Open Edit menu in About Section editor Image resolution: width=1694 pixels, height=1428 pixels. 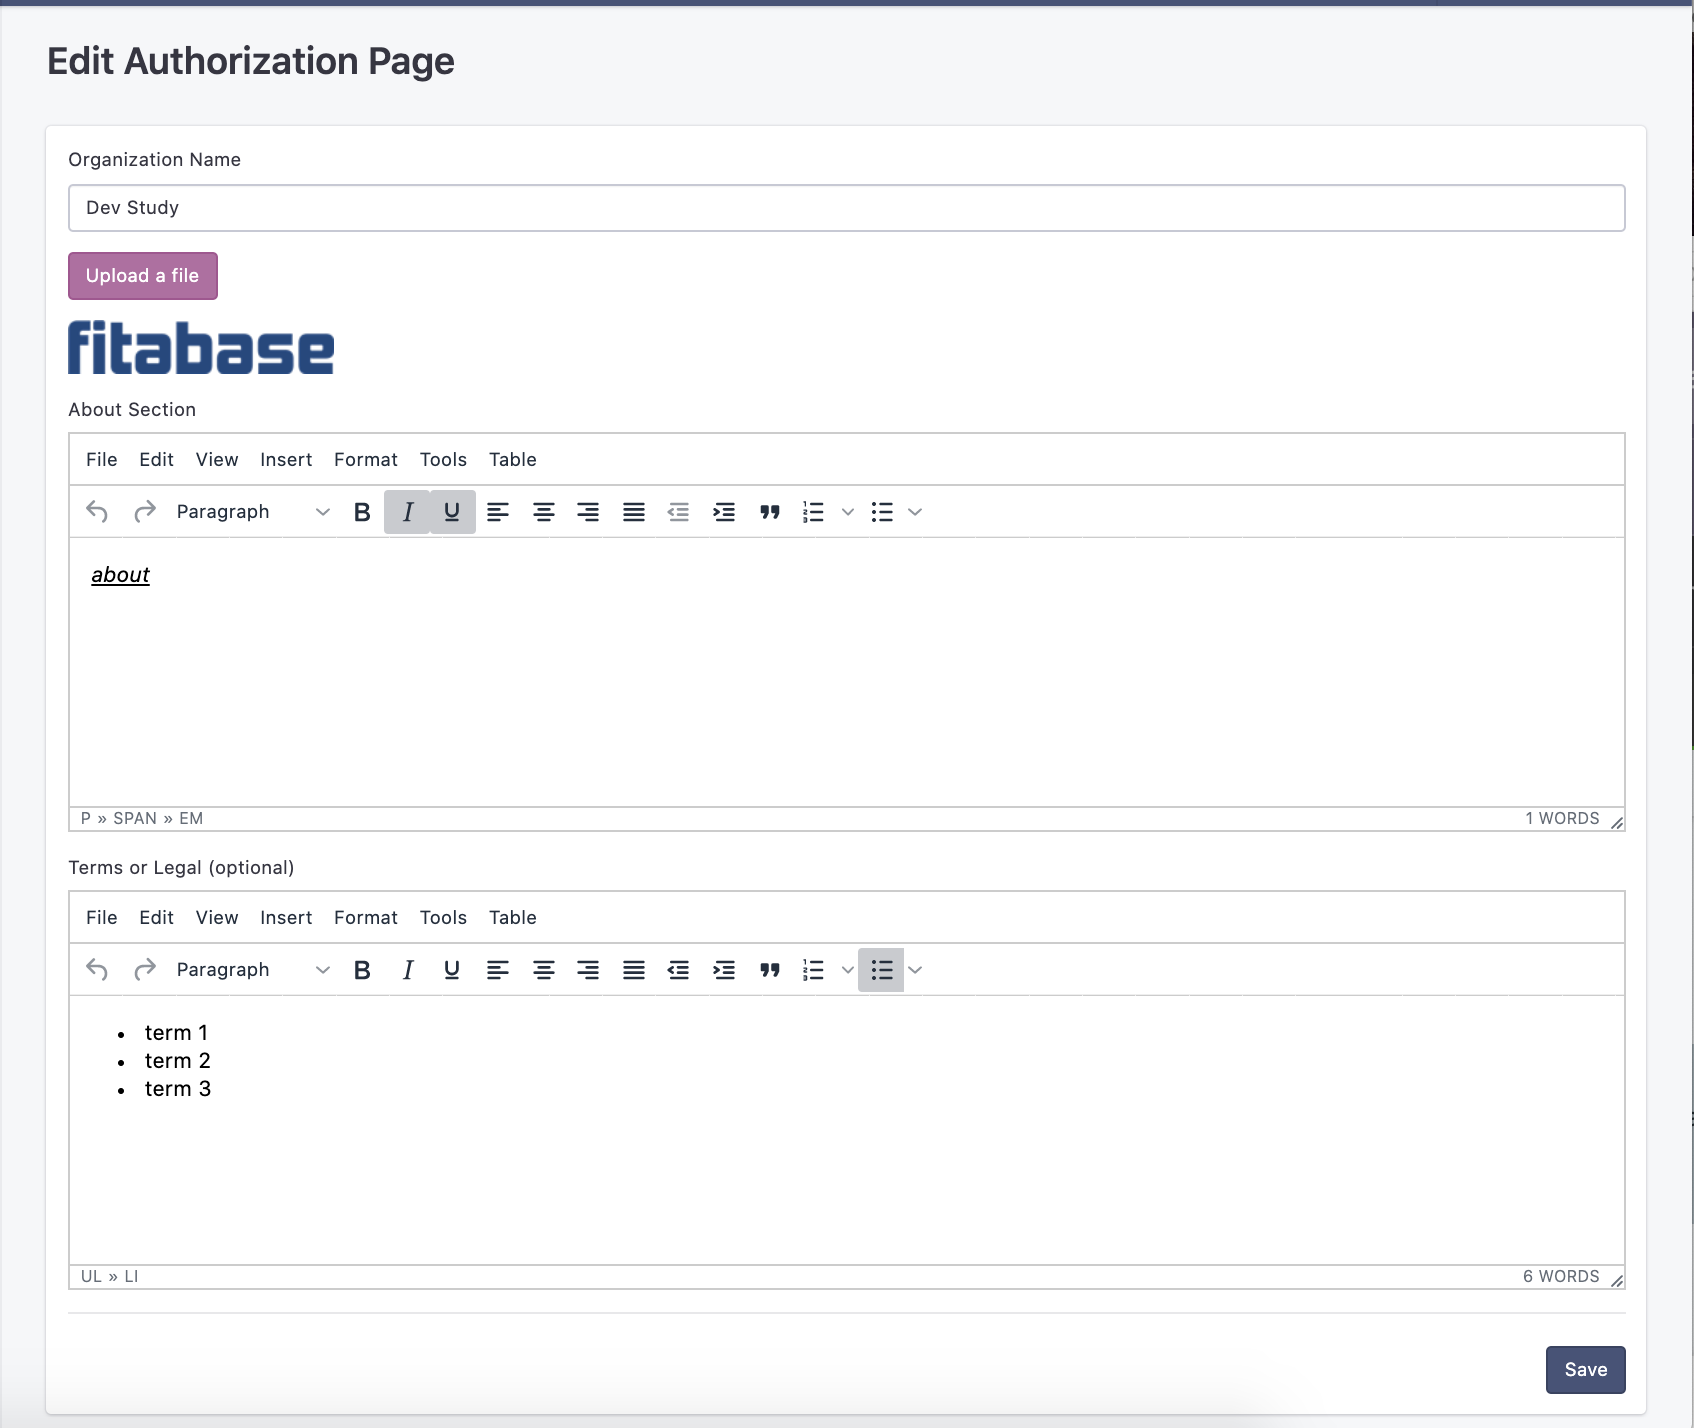156,460
